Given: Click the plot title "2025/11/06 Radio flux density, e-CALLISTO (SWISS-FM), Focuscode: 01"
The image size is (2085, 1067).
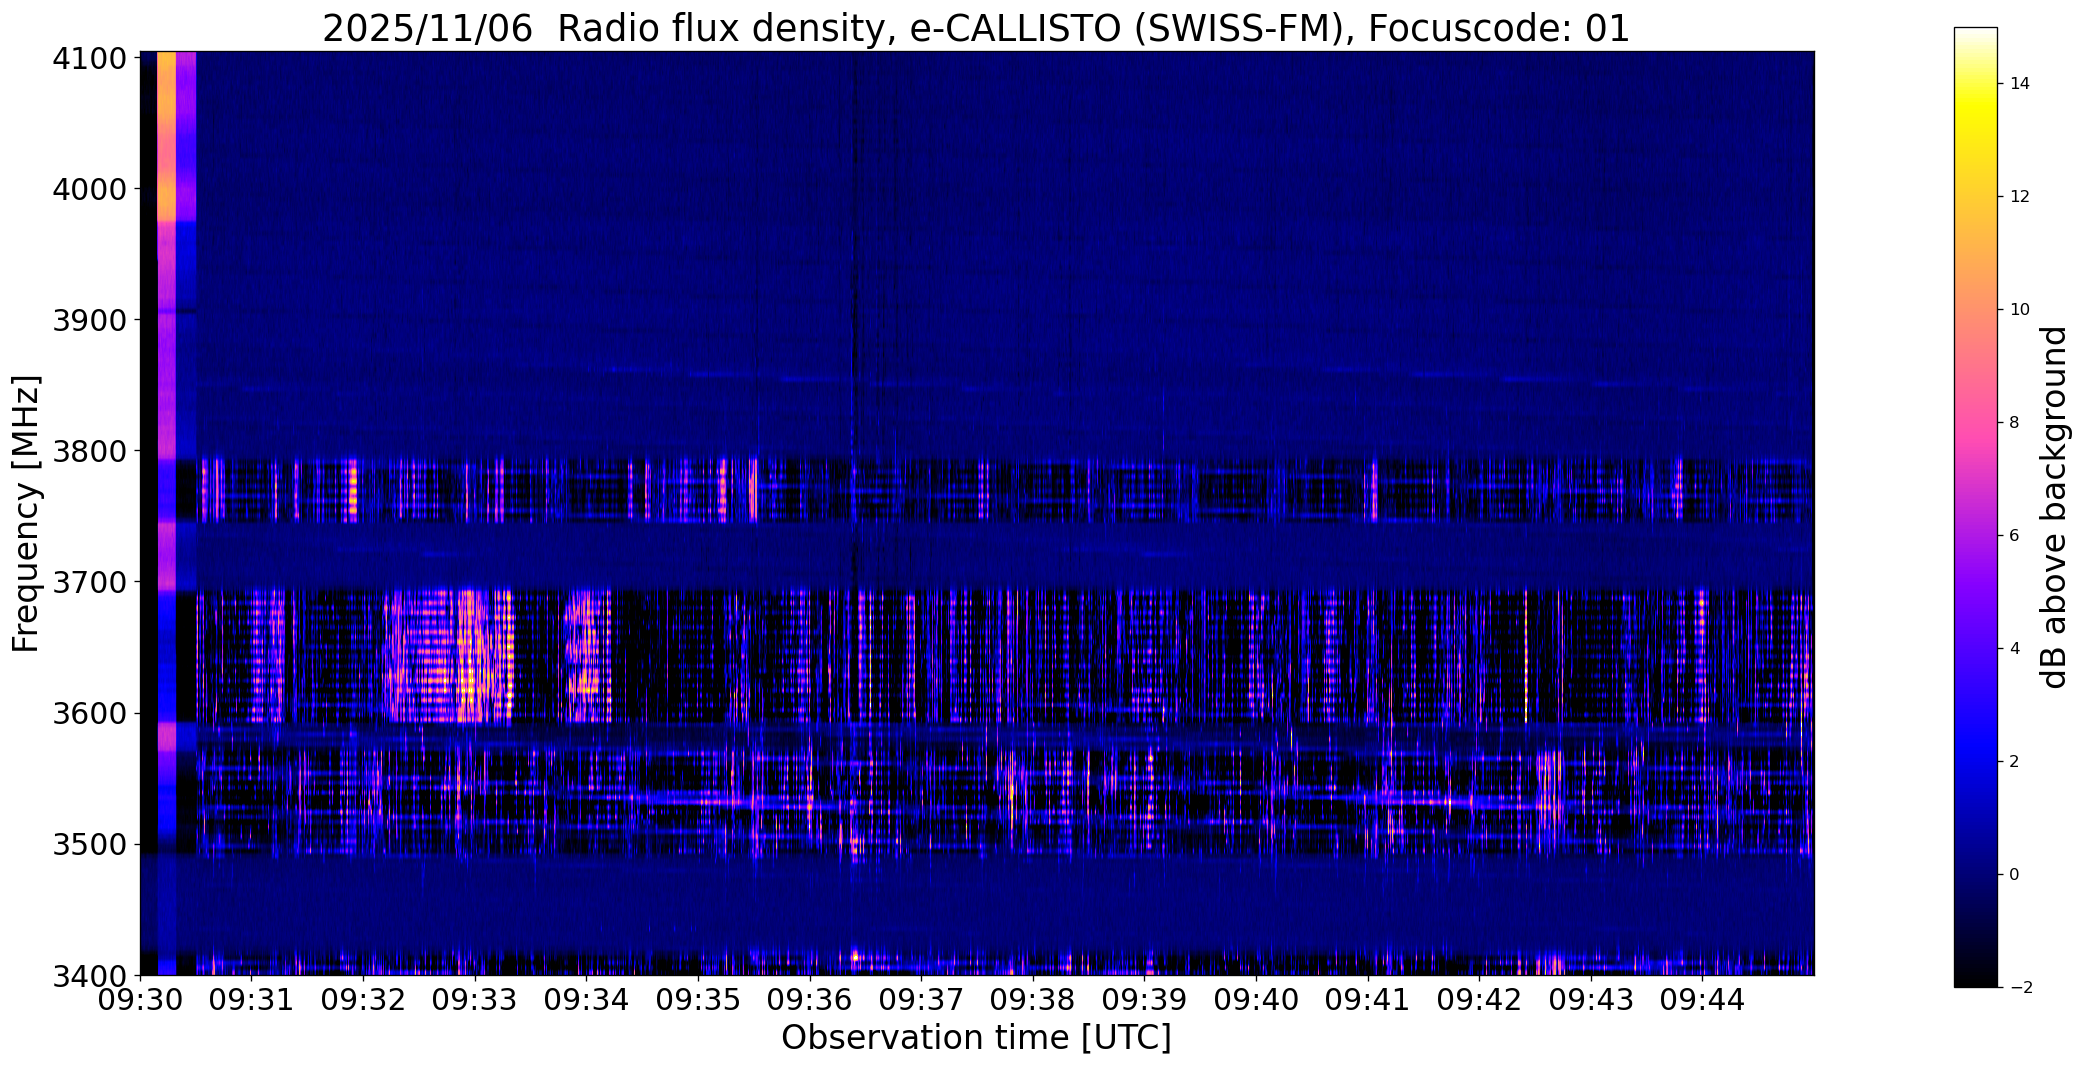Looking at the screenshot, I should (x=976, y=28).
